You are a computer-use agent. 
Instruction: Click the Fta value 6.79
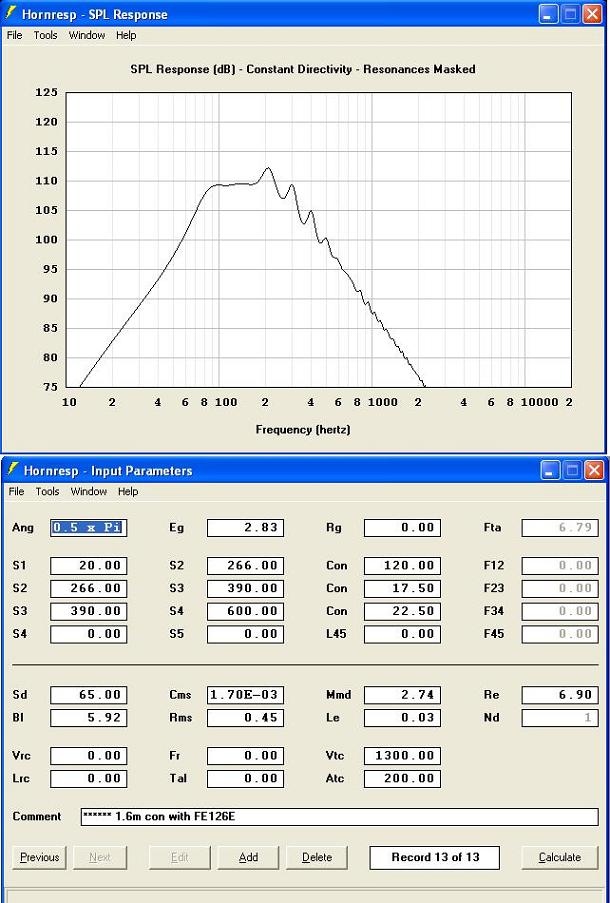[560, 528]
